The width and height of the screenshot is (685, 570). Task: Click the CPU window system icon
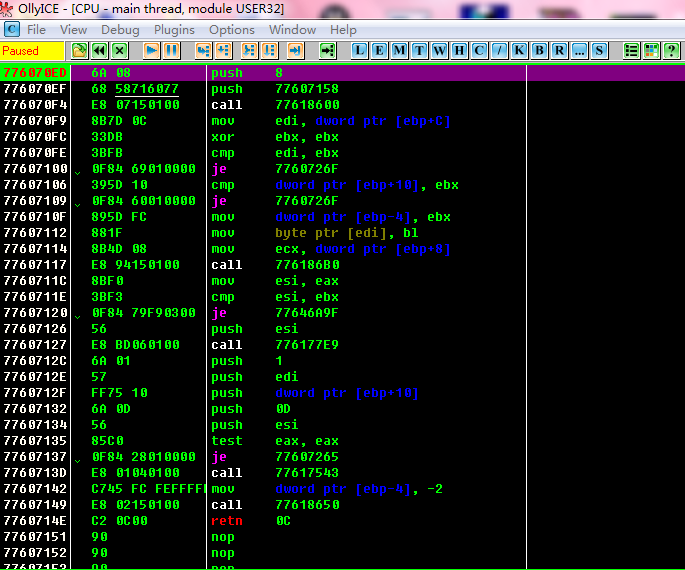pyautogui.click(x=11, y=30)
